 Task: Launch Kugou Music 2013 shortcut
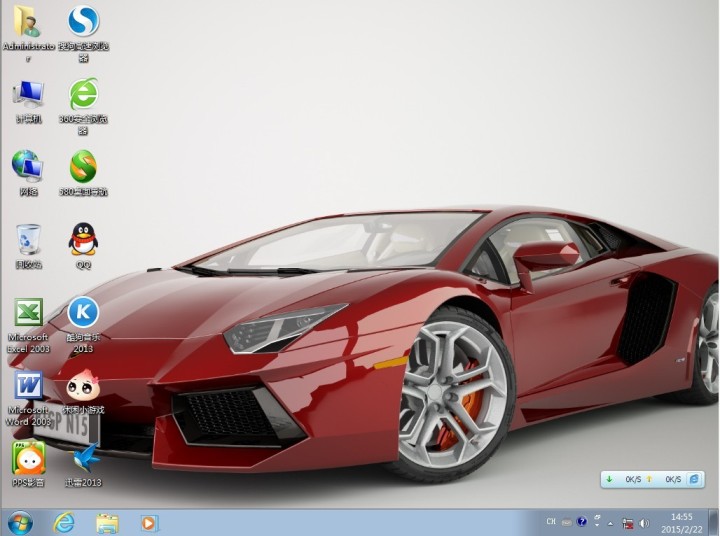click(83, 312)
